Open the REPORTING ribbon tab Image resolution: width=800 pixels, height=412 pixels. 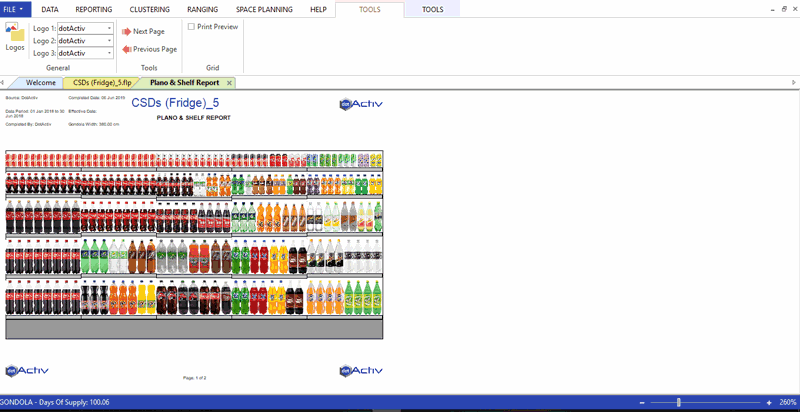93,9
